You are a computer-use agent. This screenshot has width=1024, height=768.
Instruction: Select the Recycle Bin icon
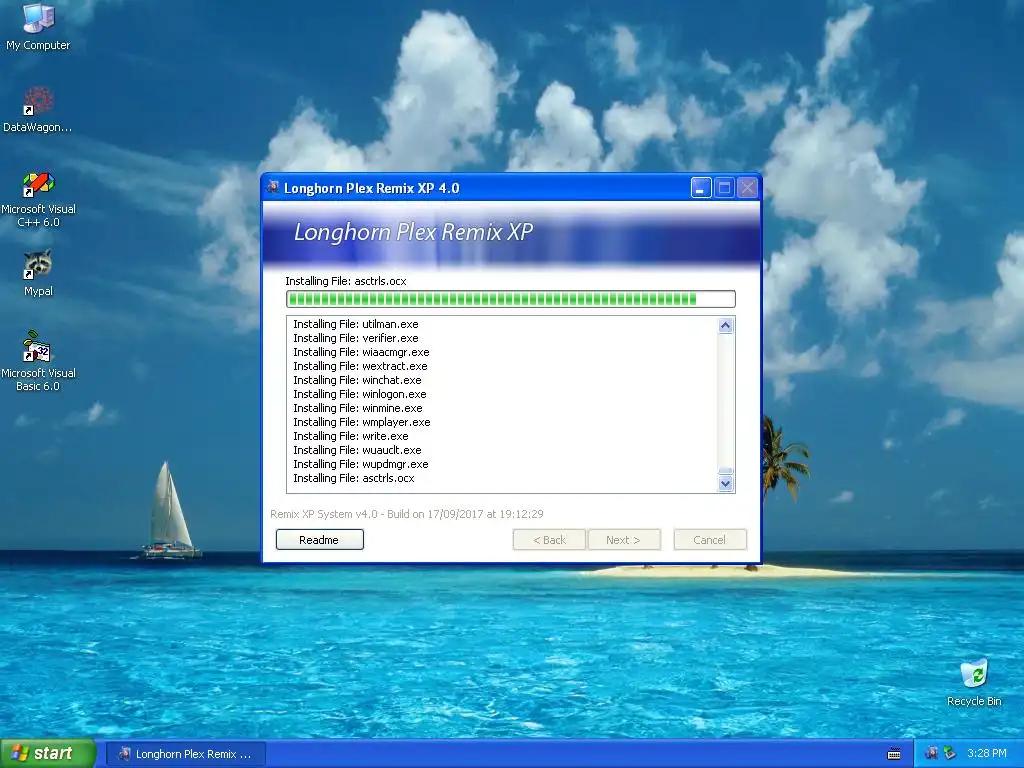(x=974, y=683)
